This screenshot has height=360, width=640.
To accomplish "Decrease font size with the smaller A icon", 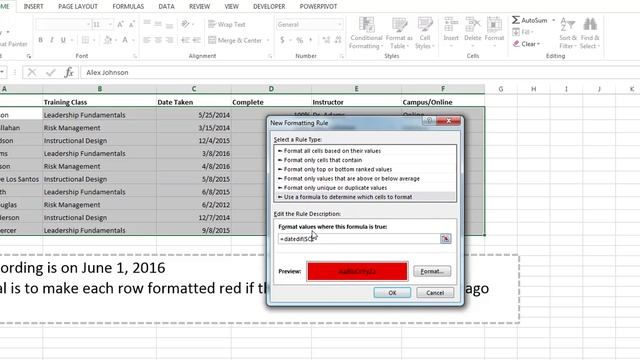I will coord(131,24).
